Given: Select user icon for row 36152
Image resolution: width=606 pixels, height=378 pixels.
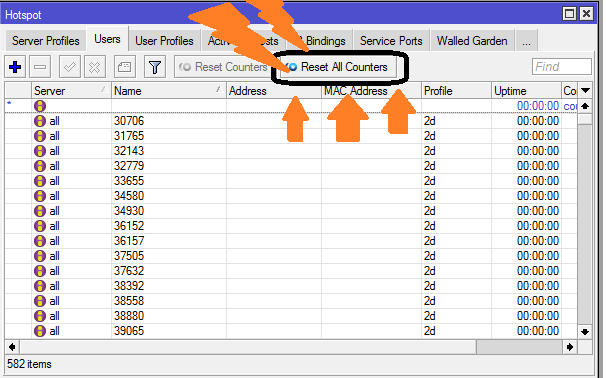Looking at the screenshot, I should [40, 226].
